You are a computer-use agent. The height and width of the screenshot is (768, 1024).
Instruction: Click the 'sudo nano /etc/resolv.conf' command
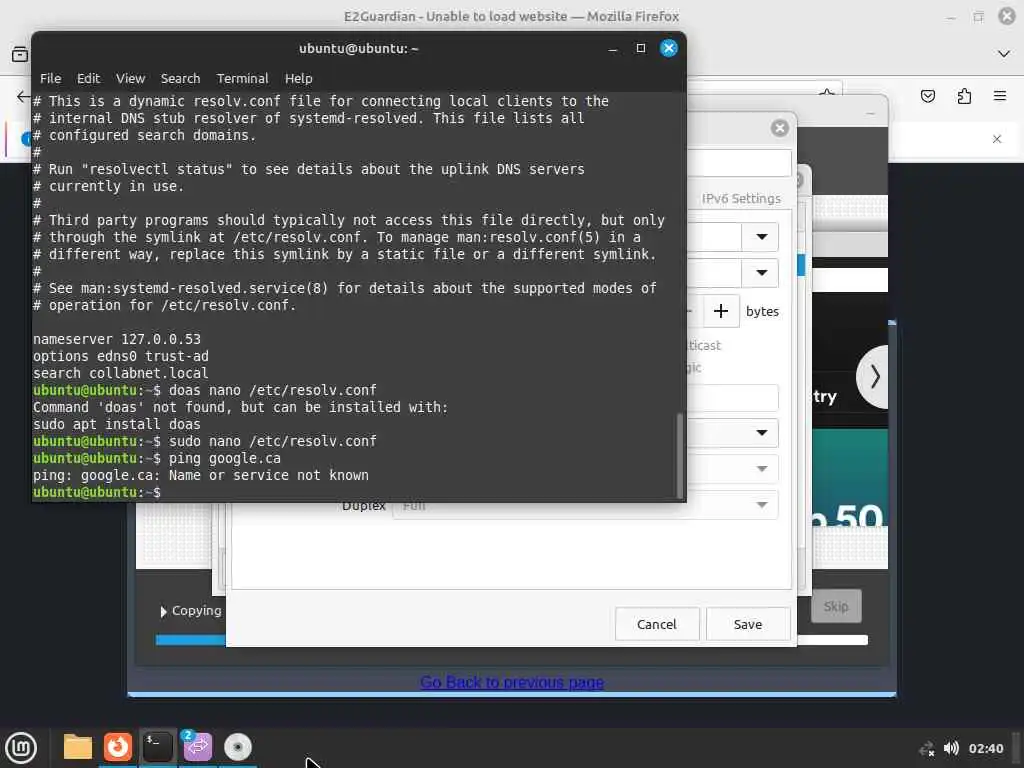click(x=272, y=441)
